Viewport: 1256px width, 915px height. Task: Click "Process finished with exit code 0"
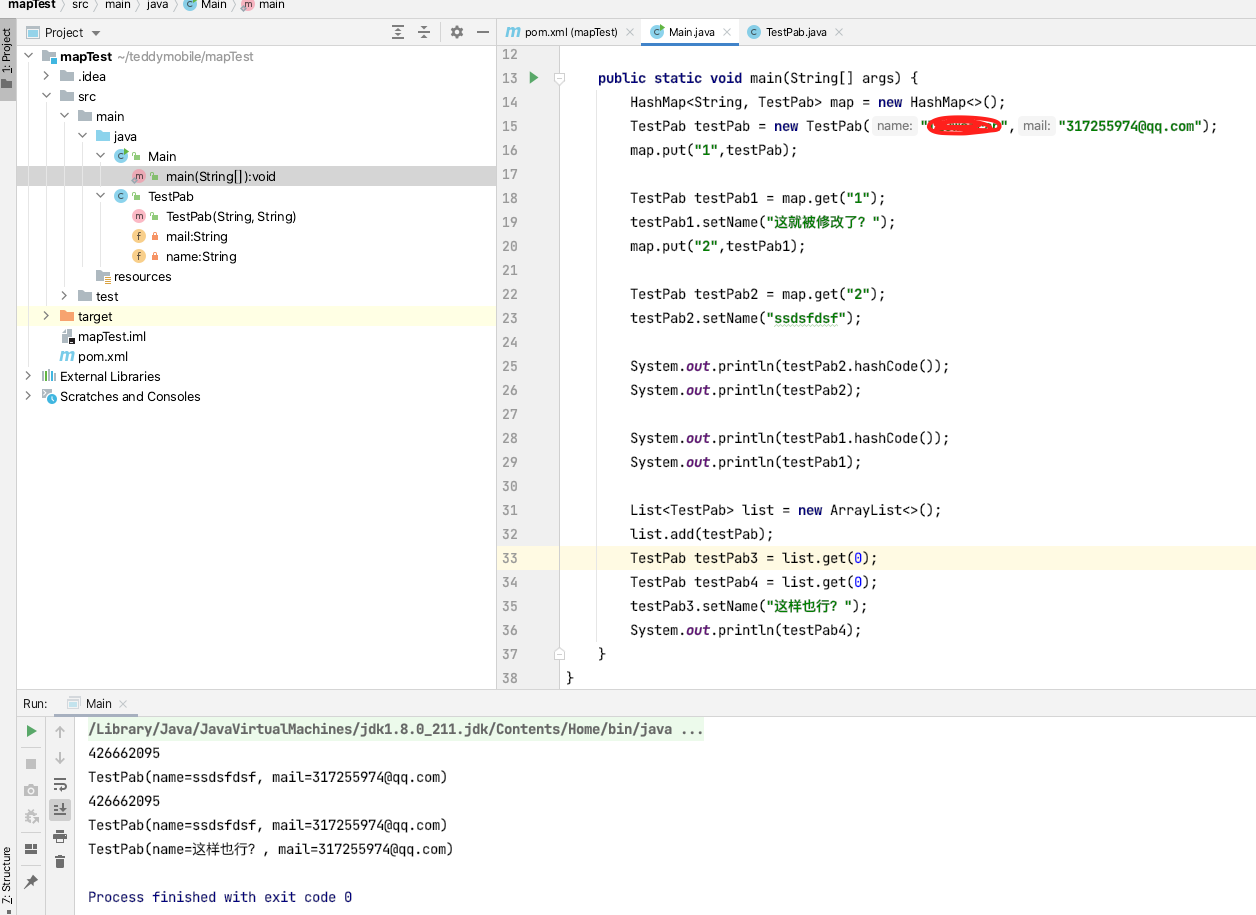coord(220,897)
